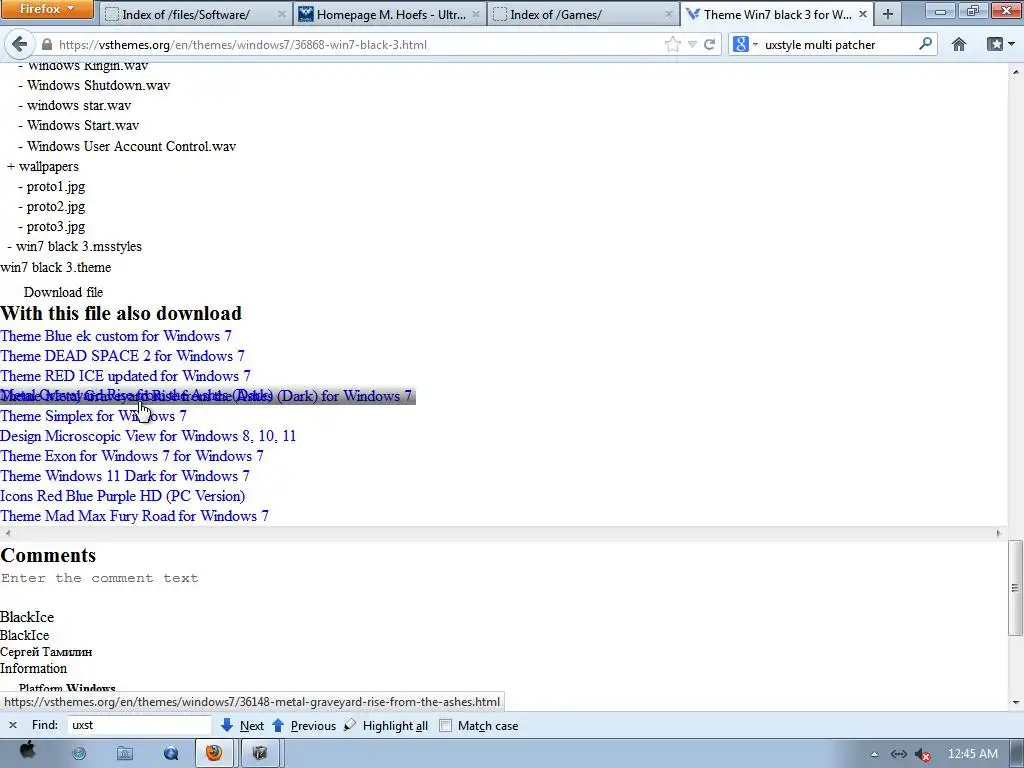The width and height of the screenshot is (1024, 768).
Task: Click the address bar URL field
Action: [358, 44]
